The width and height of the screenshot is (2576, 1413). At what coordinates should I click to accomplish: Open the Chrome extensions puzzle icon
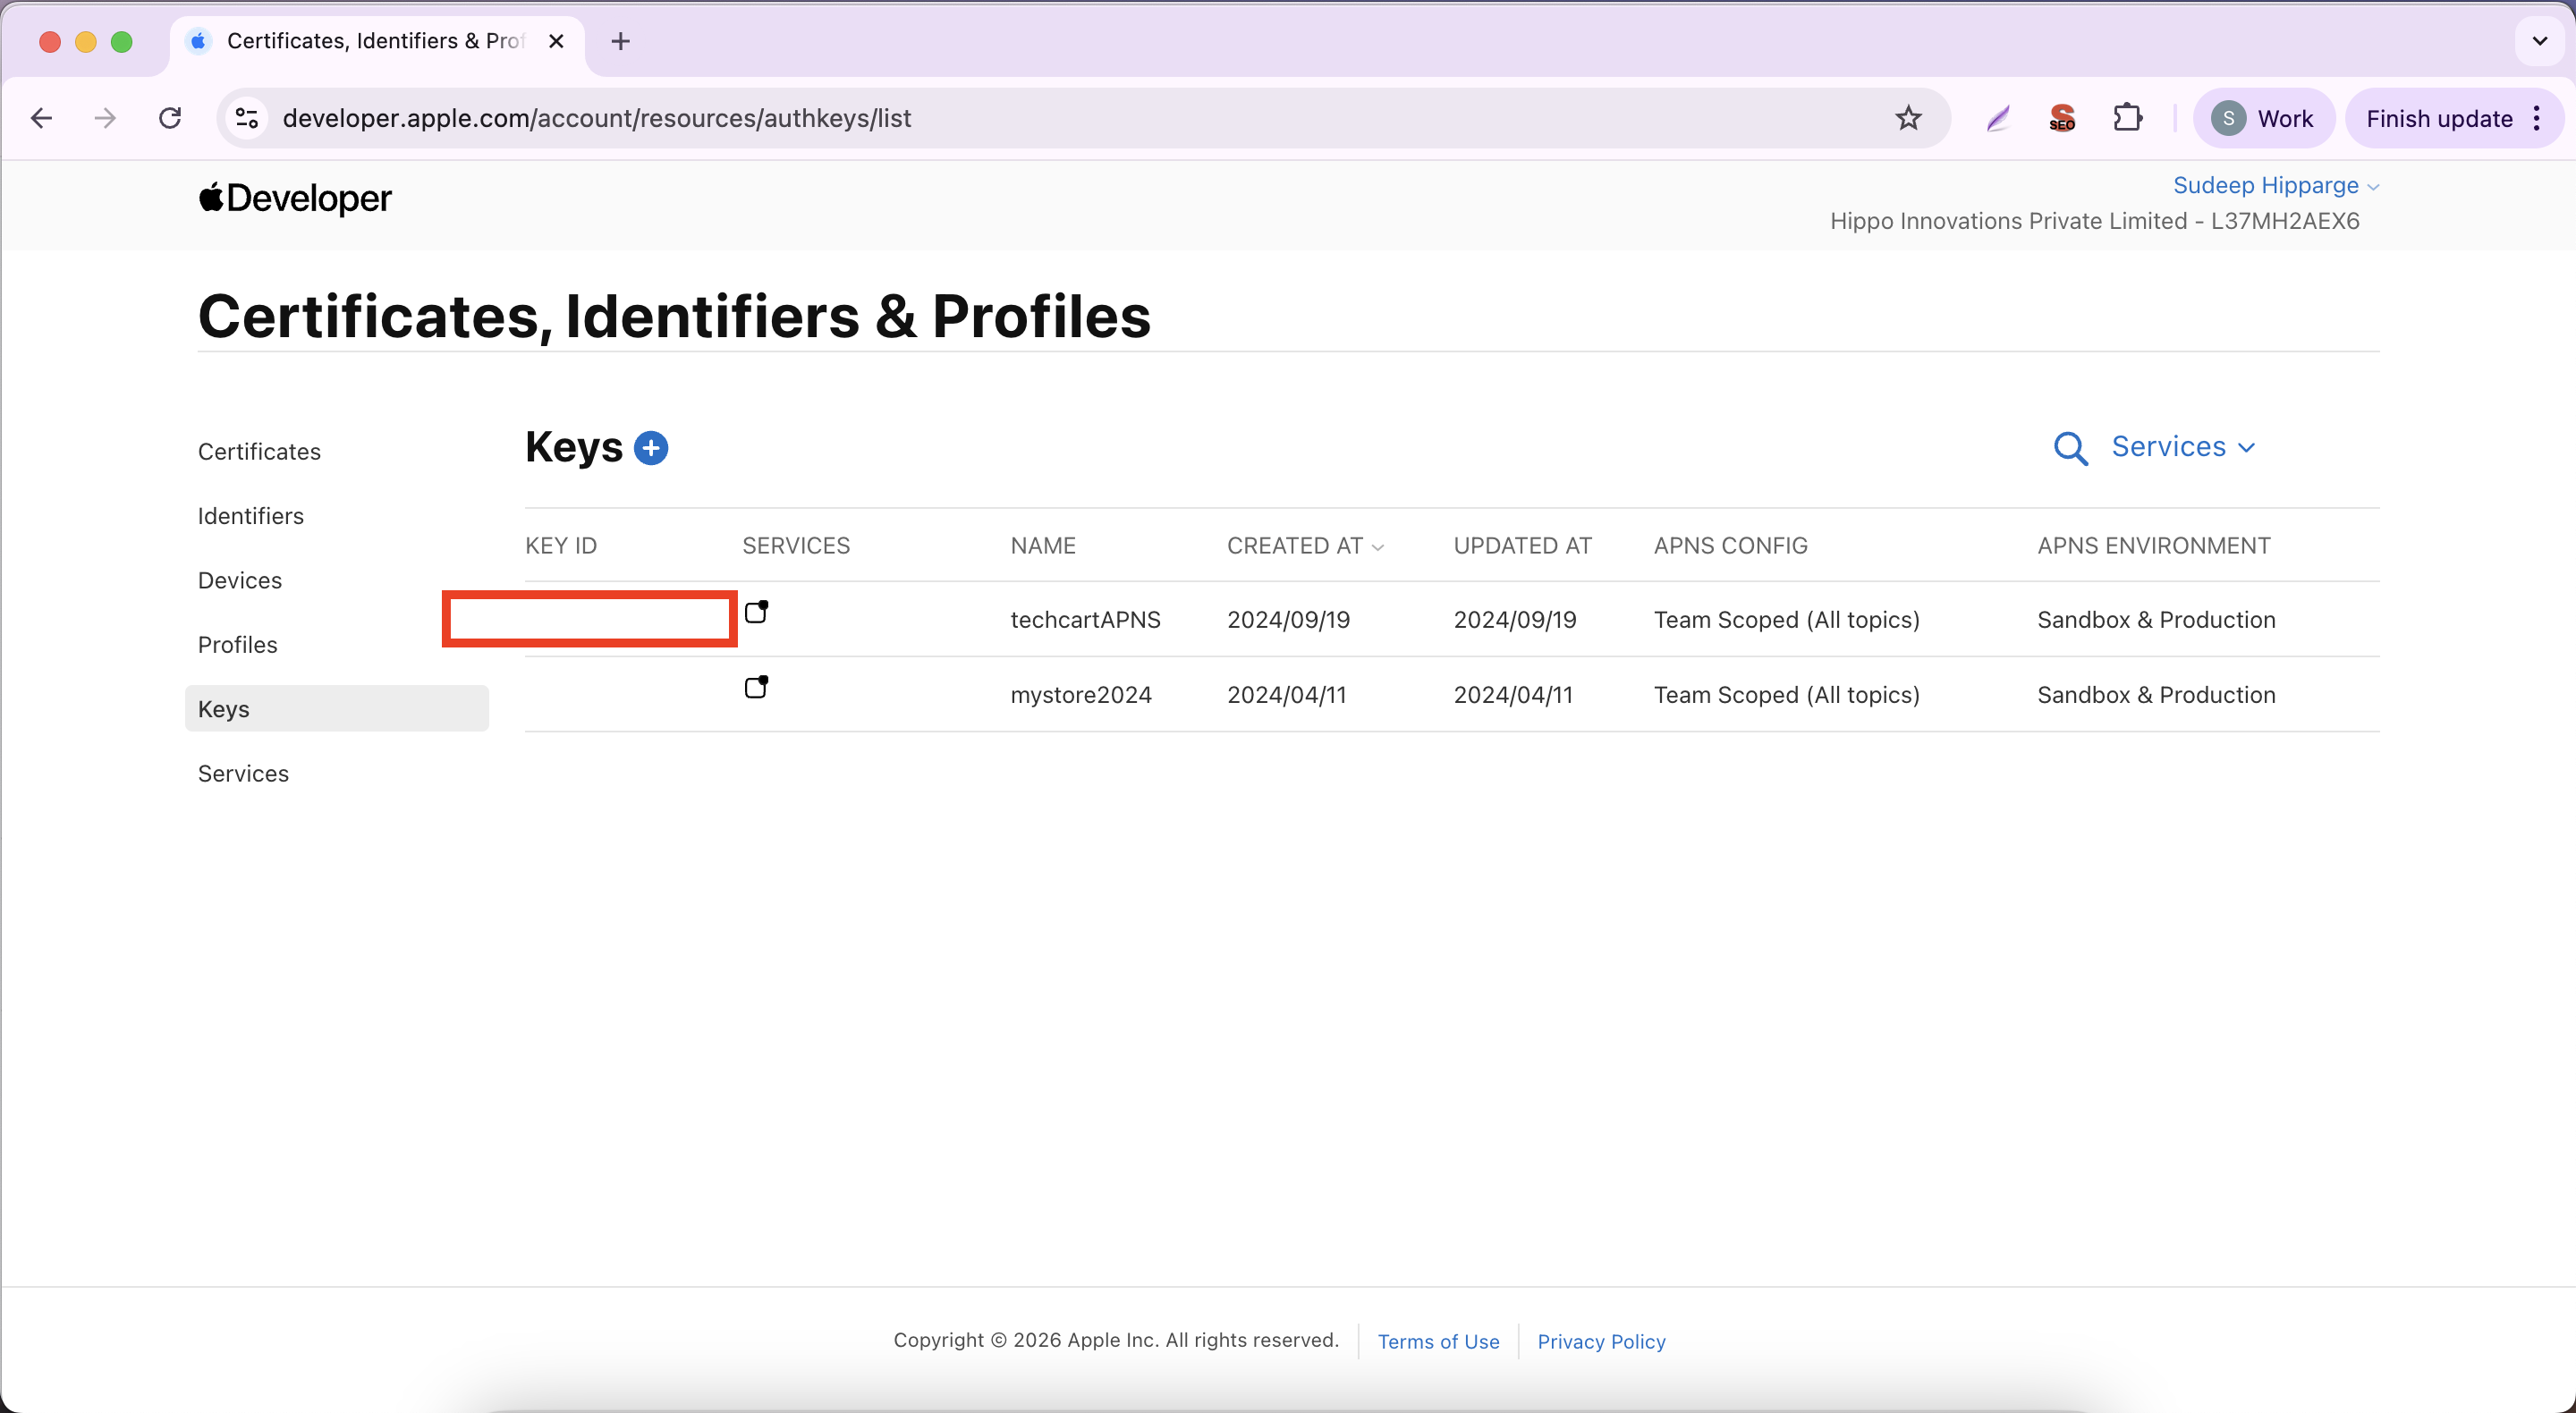[2127, 119]
